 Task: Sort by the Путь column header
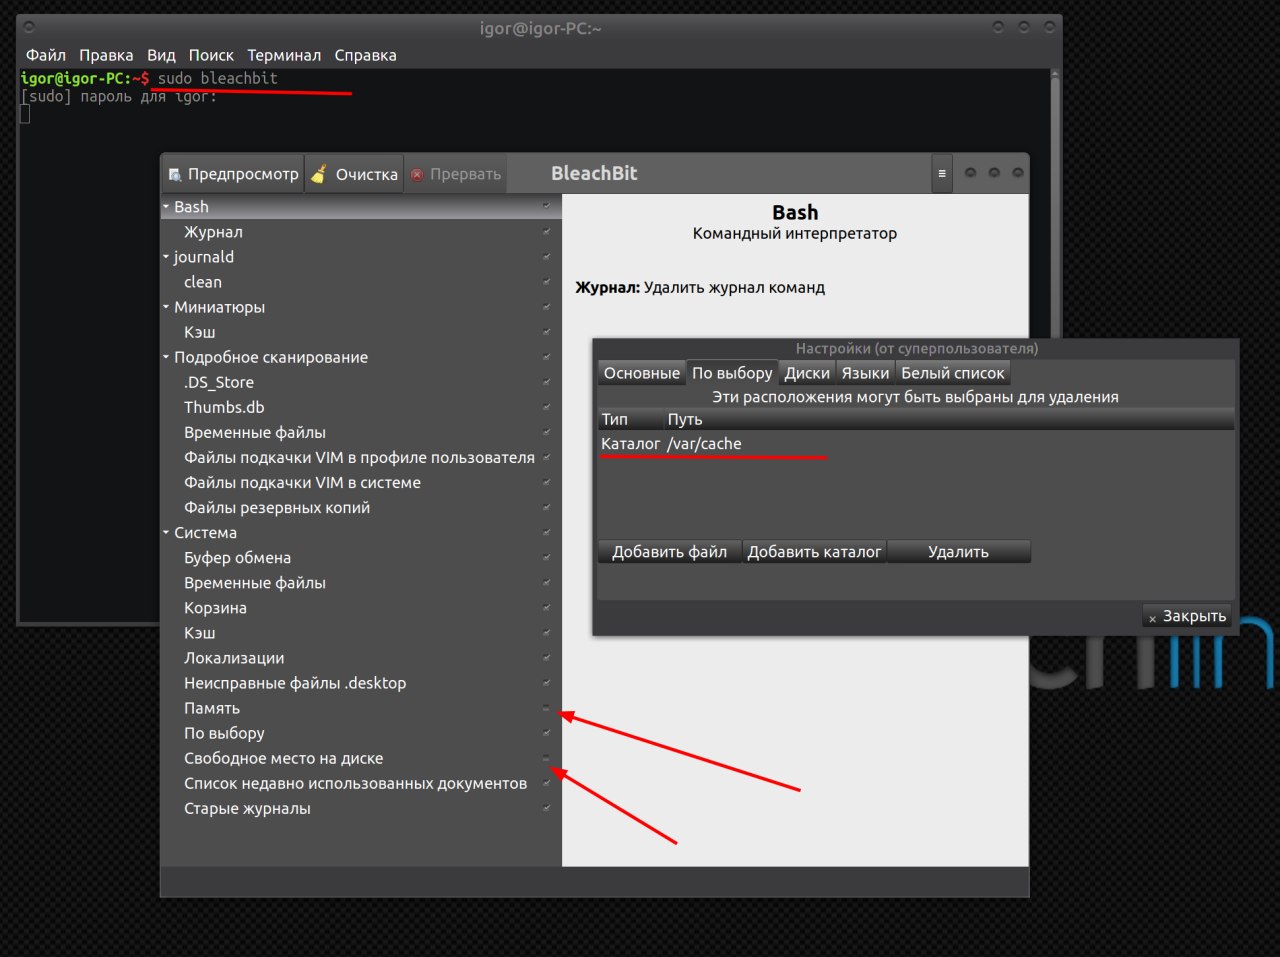click(x=949, y=419)
